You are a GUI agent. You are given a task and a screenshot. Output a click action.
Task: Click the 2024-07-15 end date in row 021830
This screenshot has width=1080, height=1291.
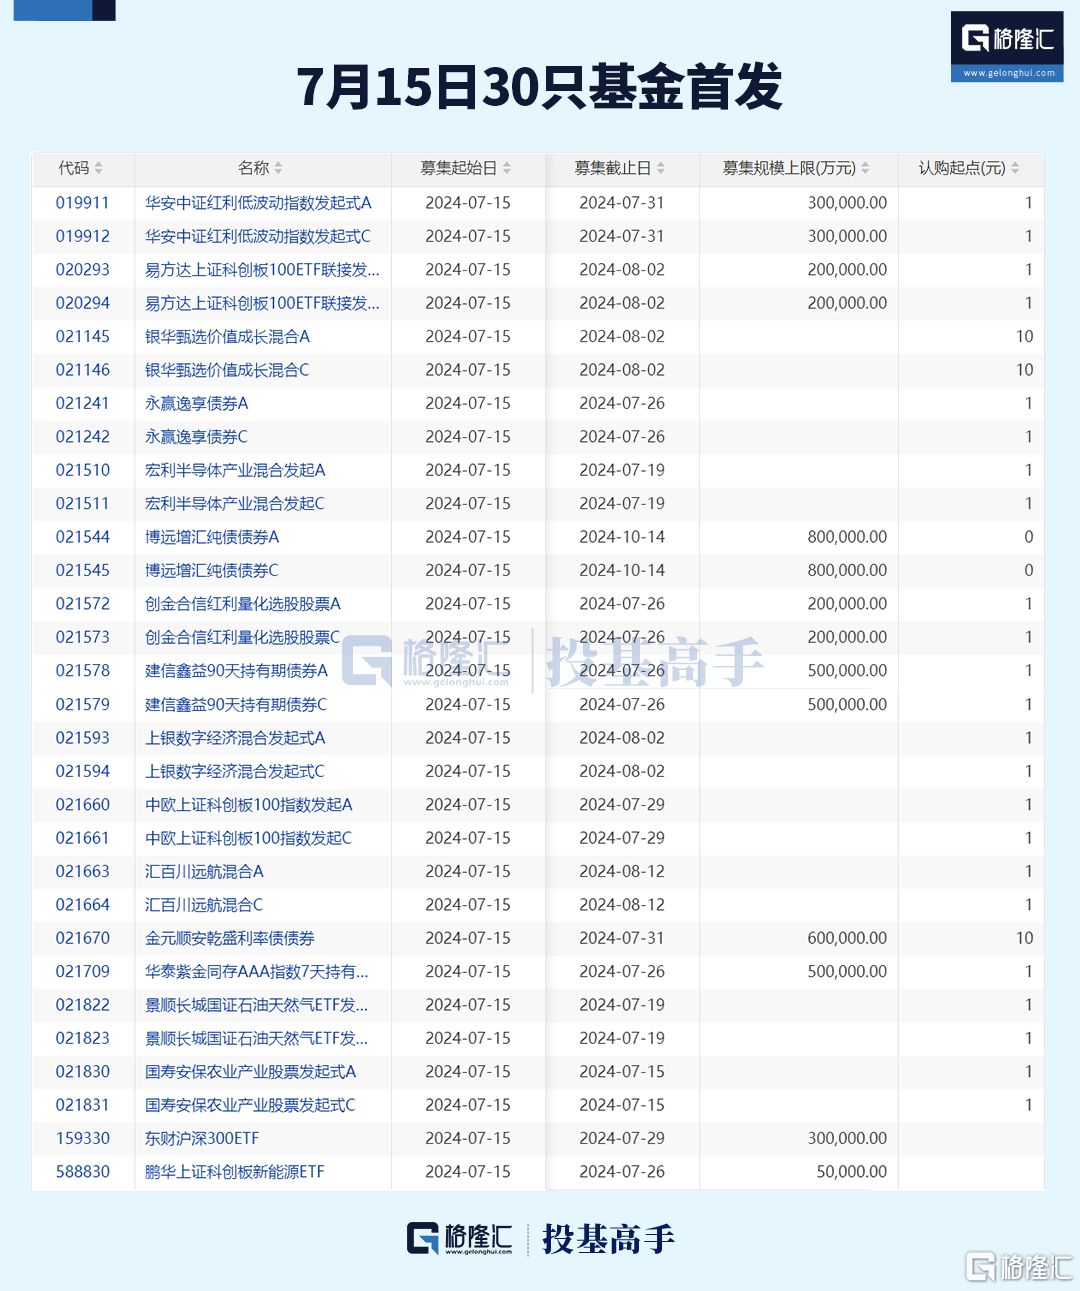tap(622, 1072)
